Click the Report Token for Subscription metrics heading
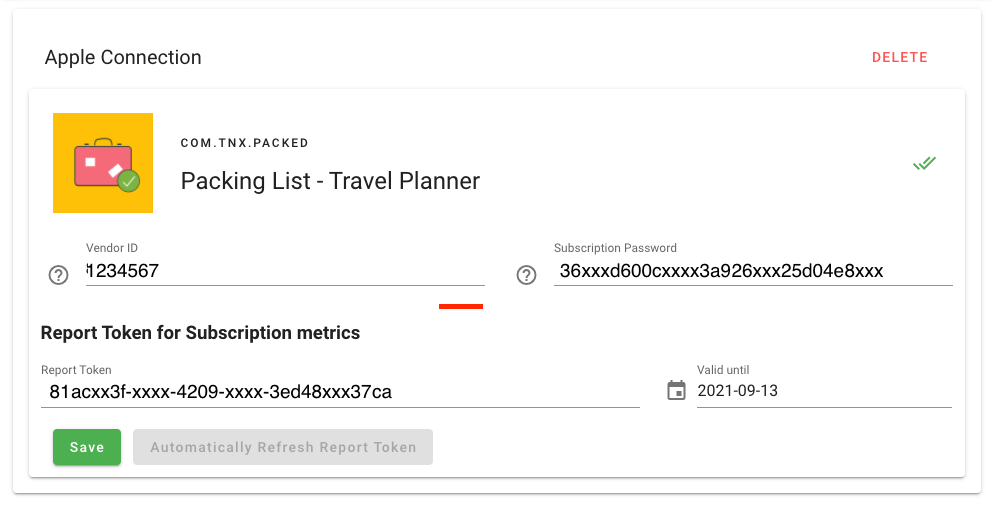Screen dimensions: 998x505 (x=200, y=332)
